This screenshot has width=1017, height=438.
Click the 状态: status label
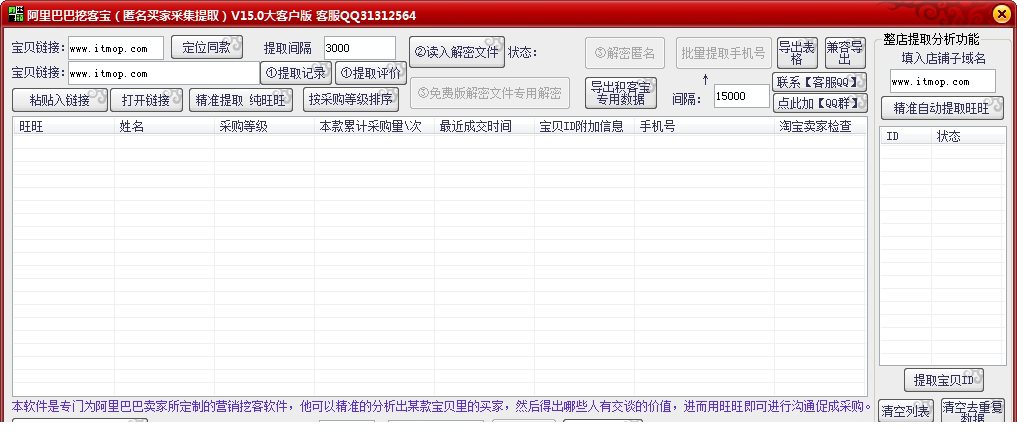(523, 52)
